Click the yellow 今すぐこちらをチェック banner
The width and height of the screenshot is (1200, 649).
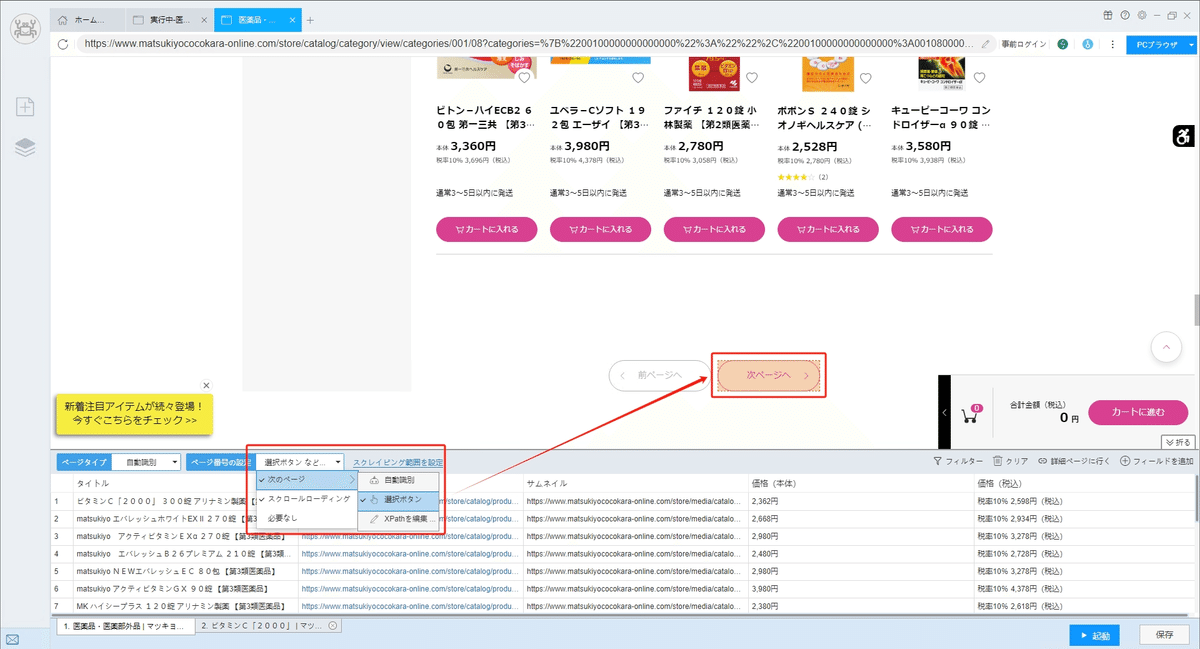pyautogui.click(x=134, y=415)
